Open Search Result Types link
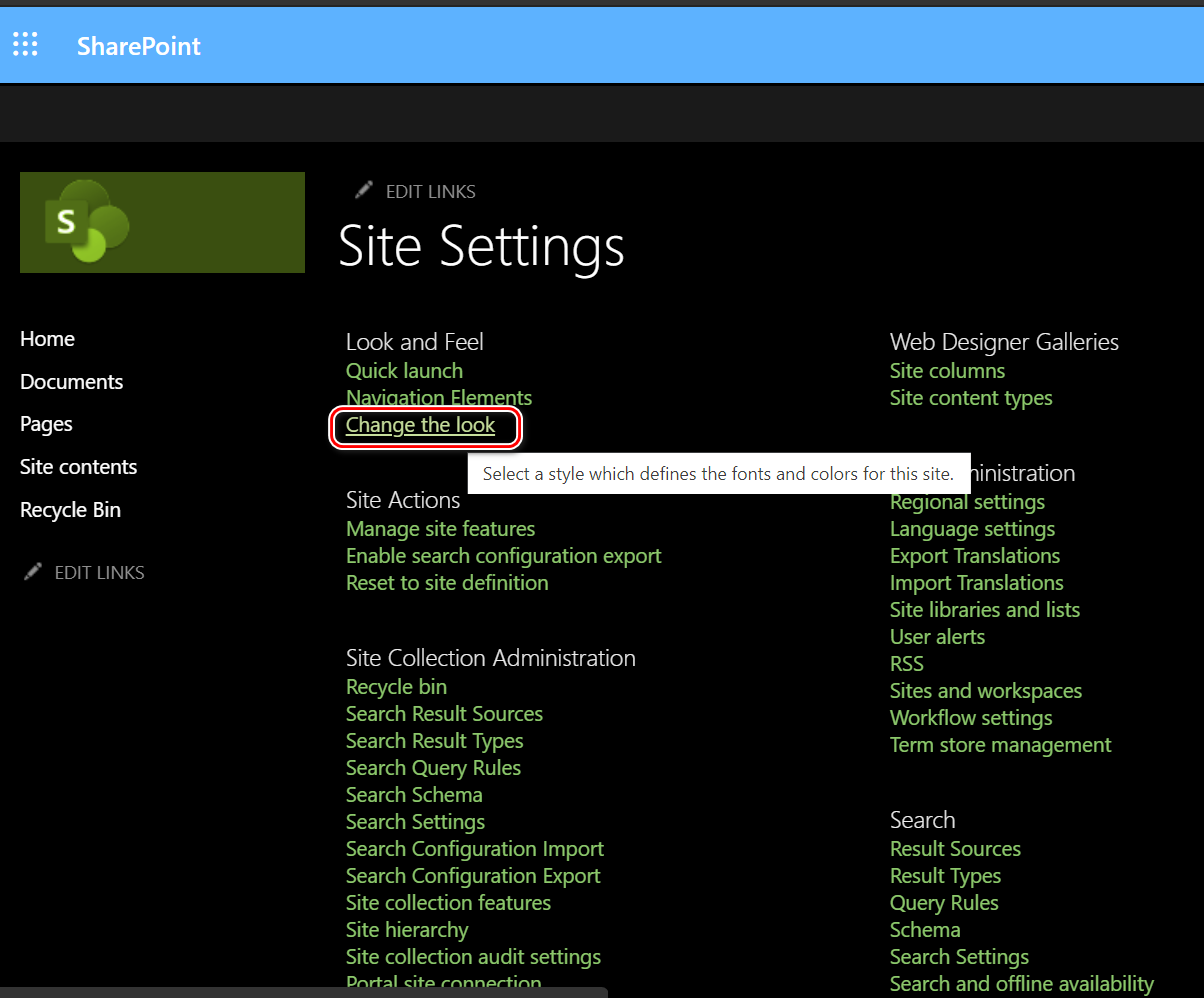The height and width of the screenshot is (998, 1204). [x=434, y=741]
